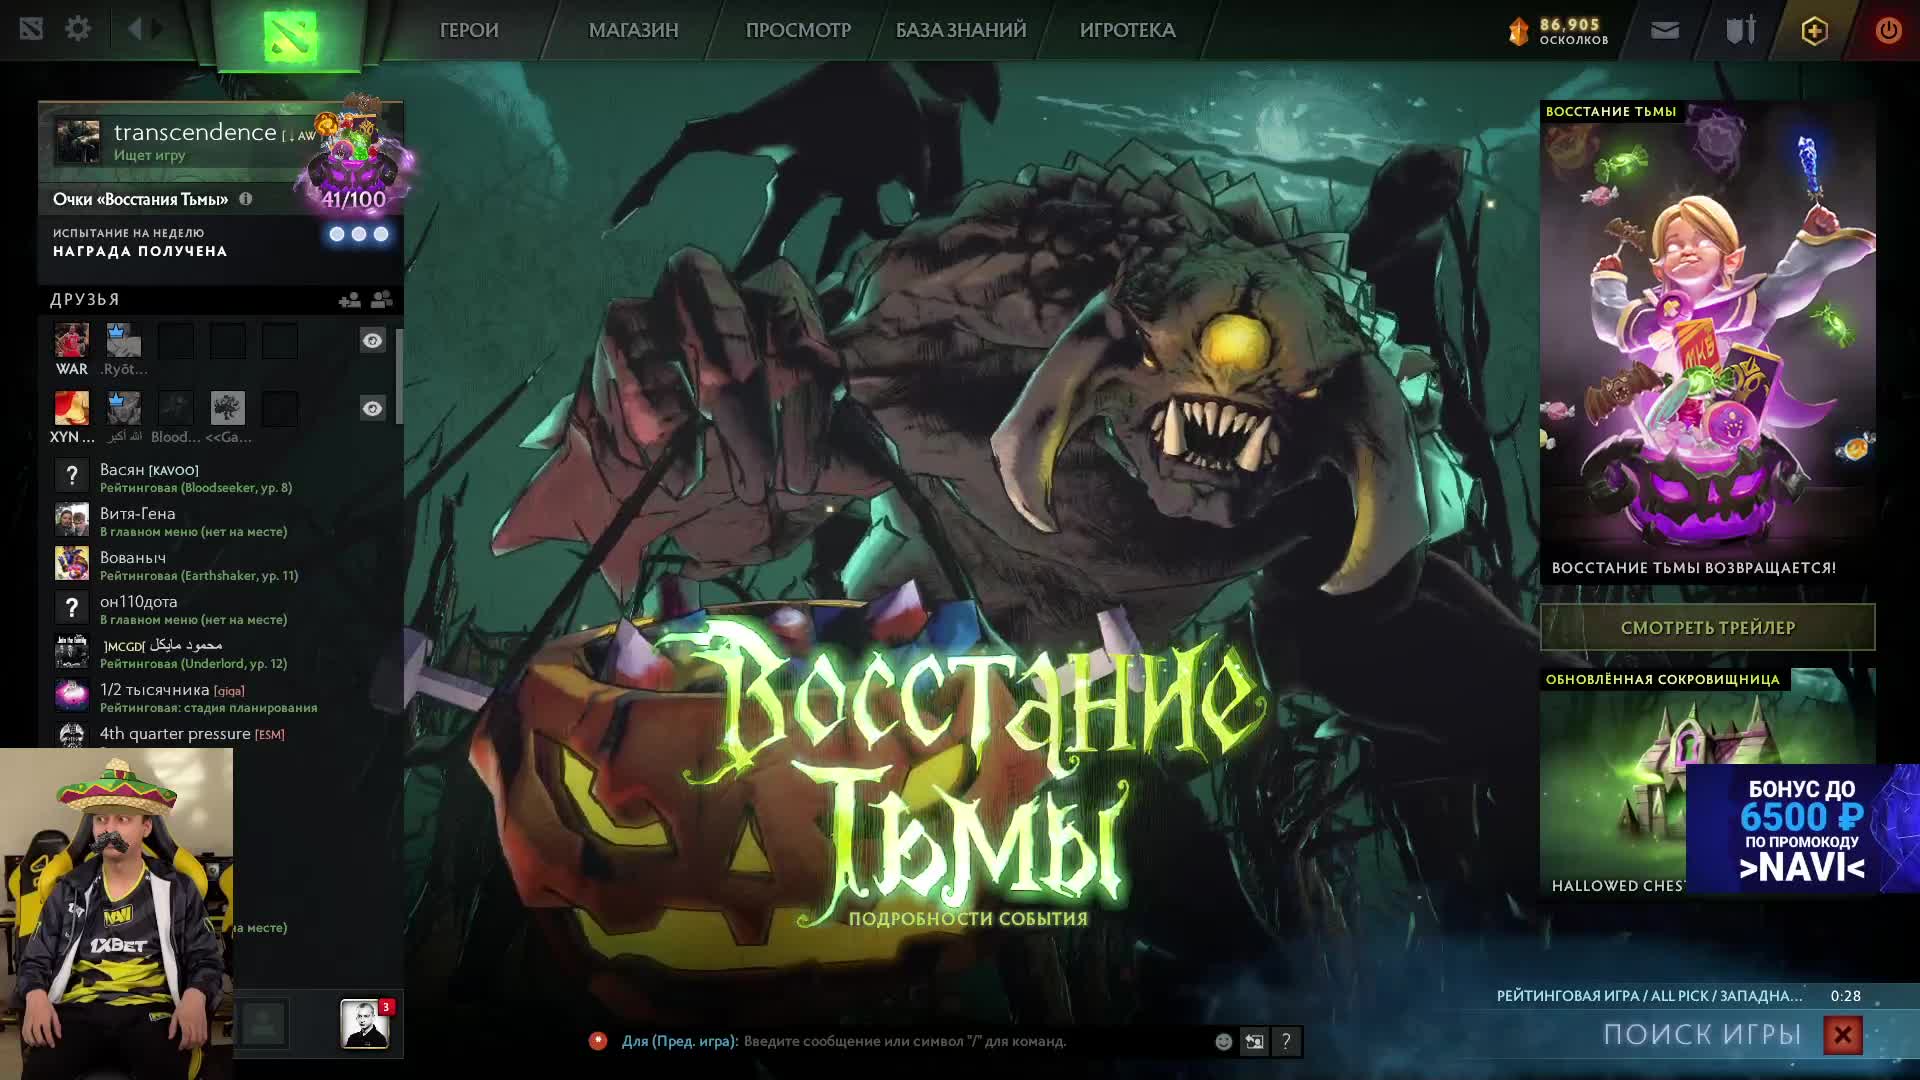Click the navigate forward arrow
The image size is (1920, 1080).
pyautogui.click(x=158, y=29)
